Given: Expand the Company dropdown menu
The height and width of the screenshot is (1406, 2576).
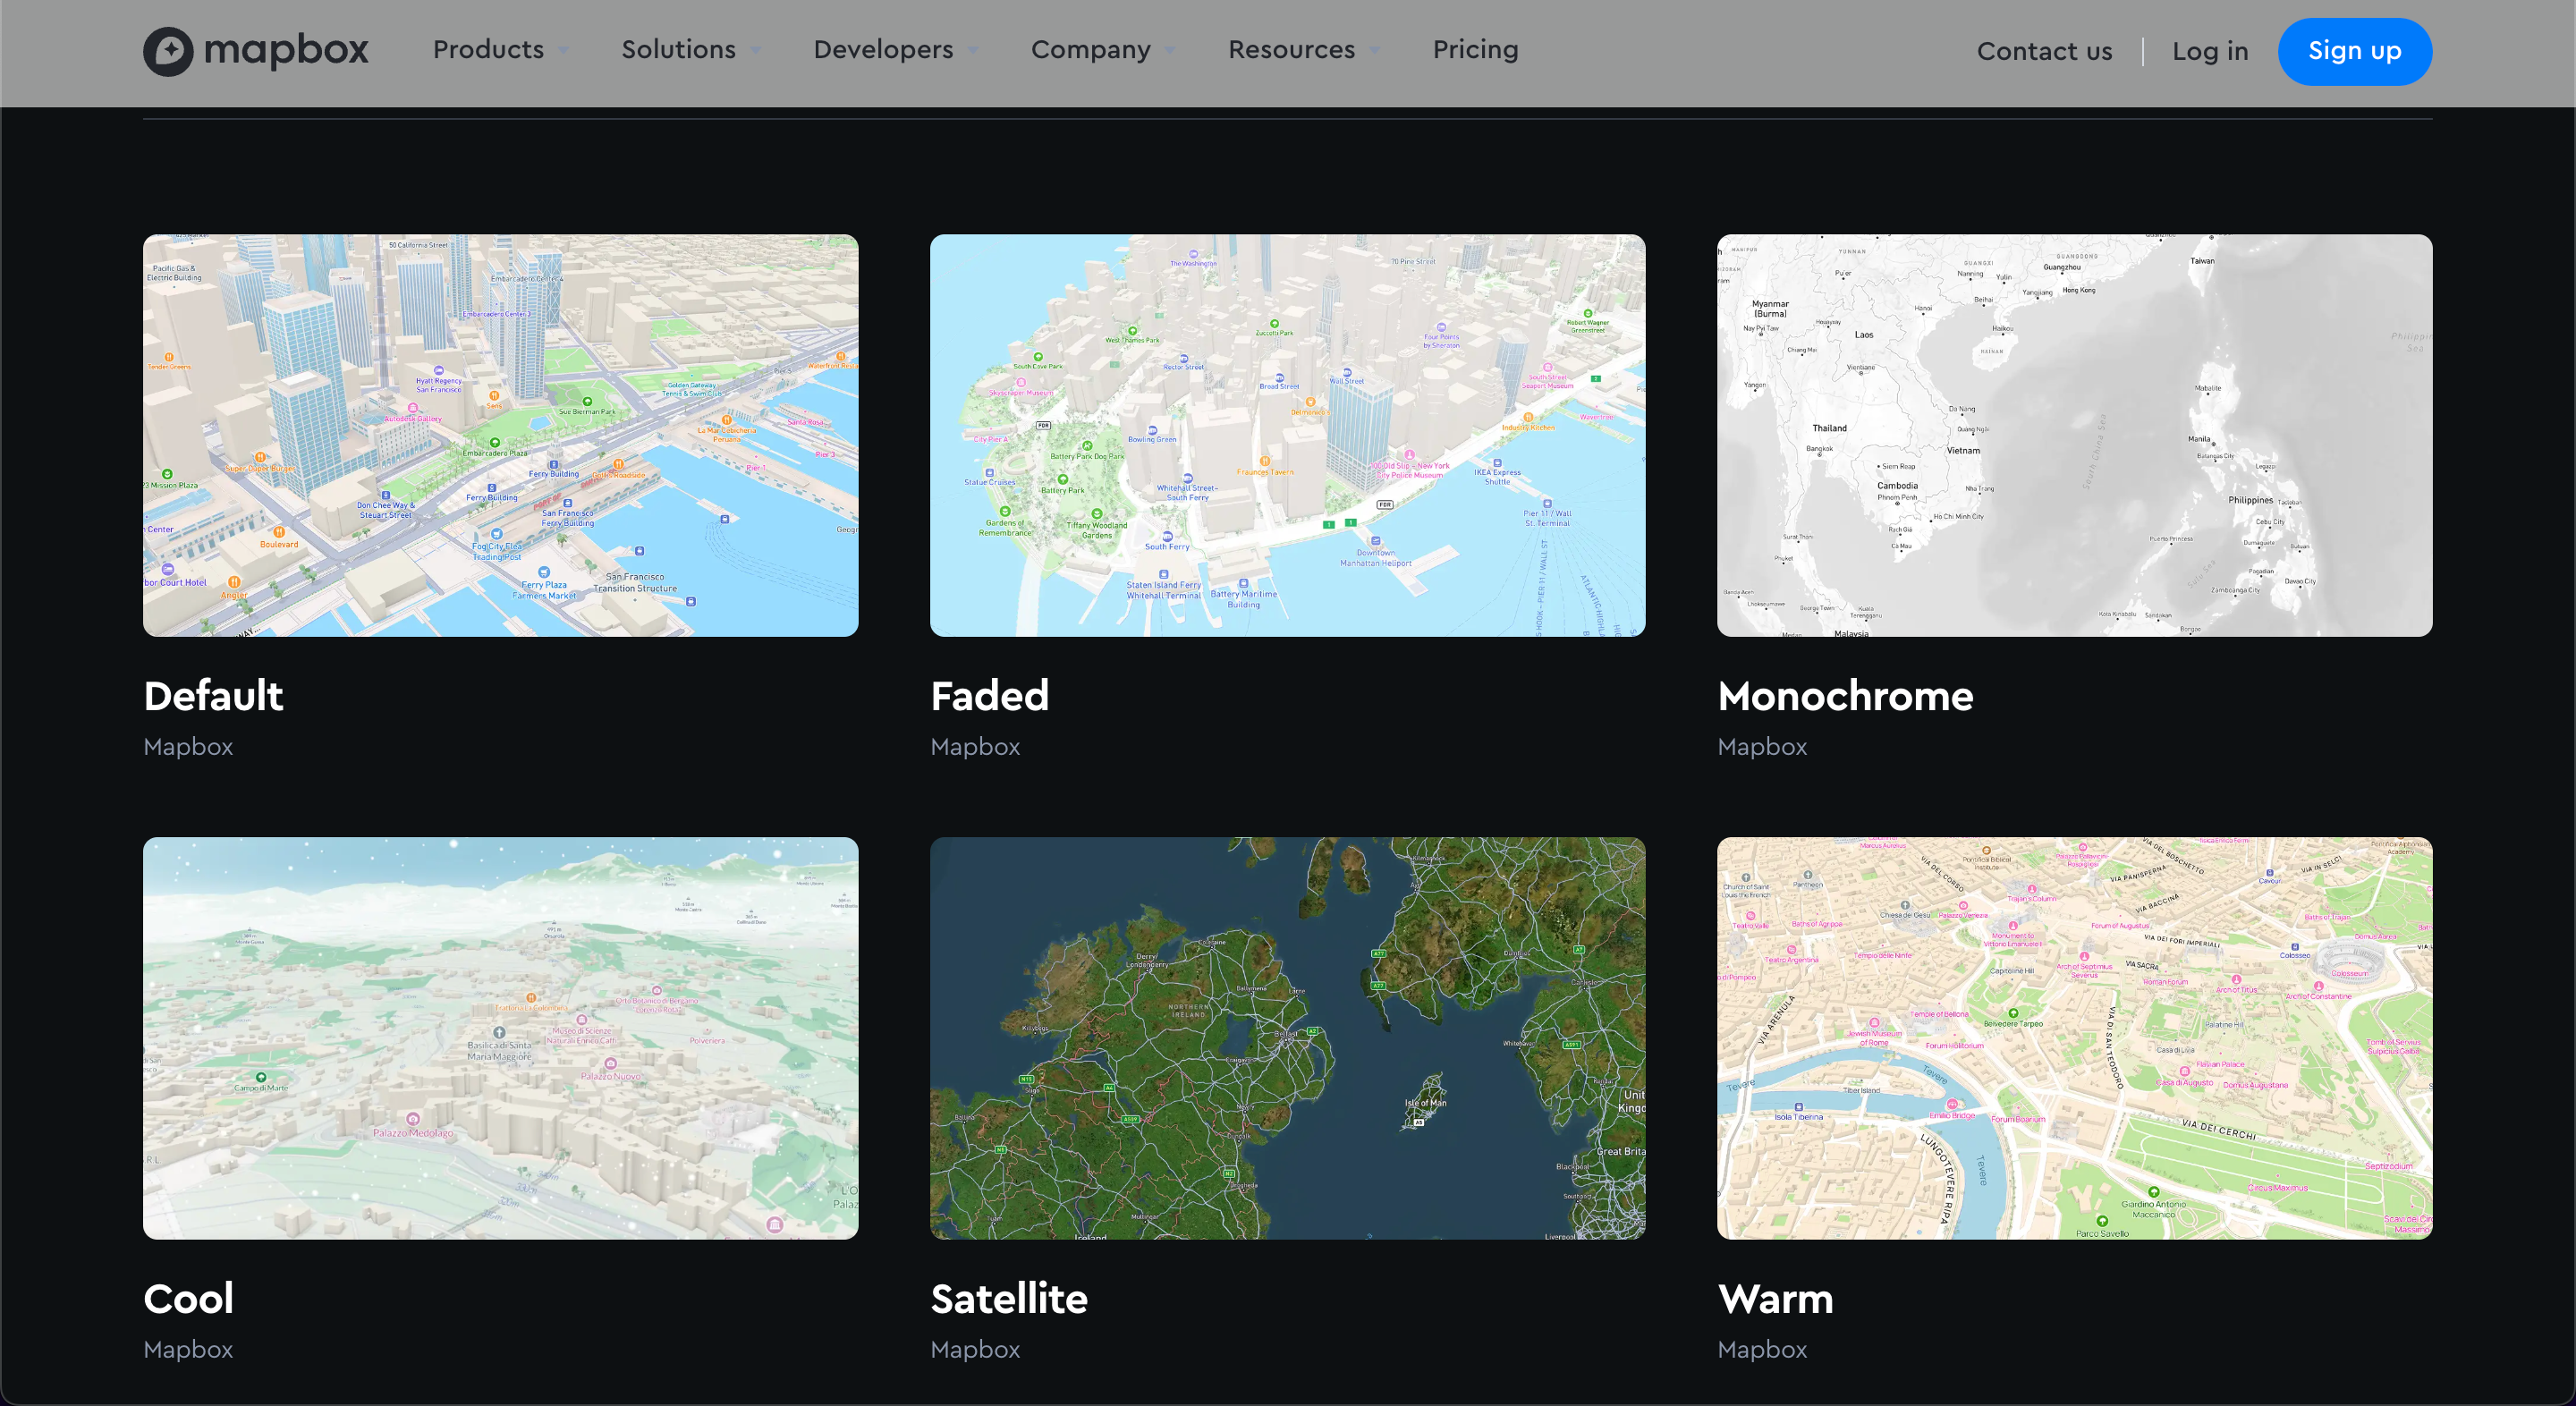Looking at the screenshot, I should pos(1091,50).
